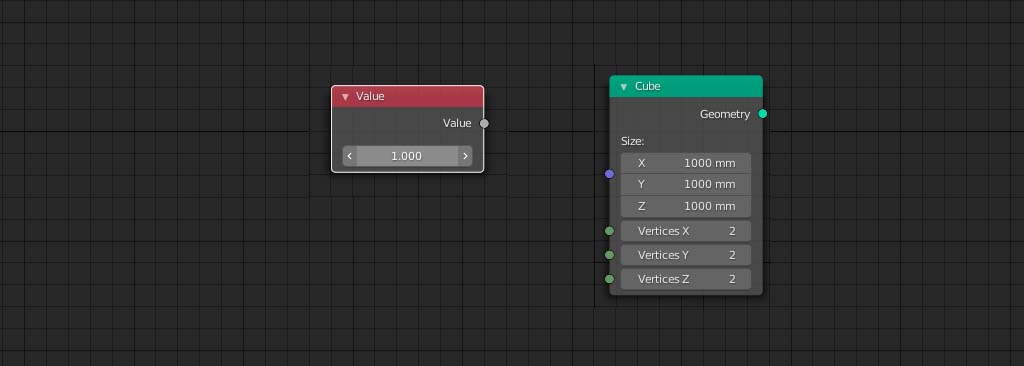This screenshot has height=366, width=1024.
Task: Click the Size Y 1000 mm field
Action: pyautogui.click(x=686, y=184)
